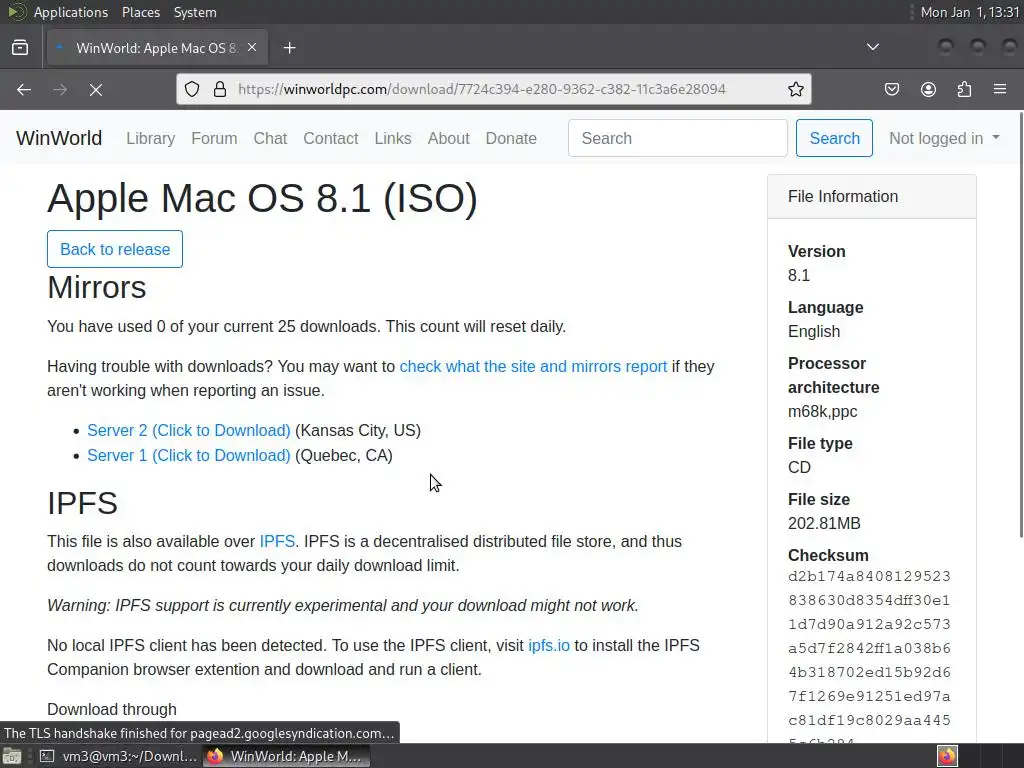Focus the site Search text field
The image size is (1024, 768).
click(678, 138)
